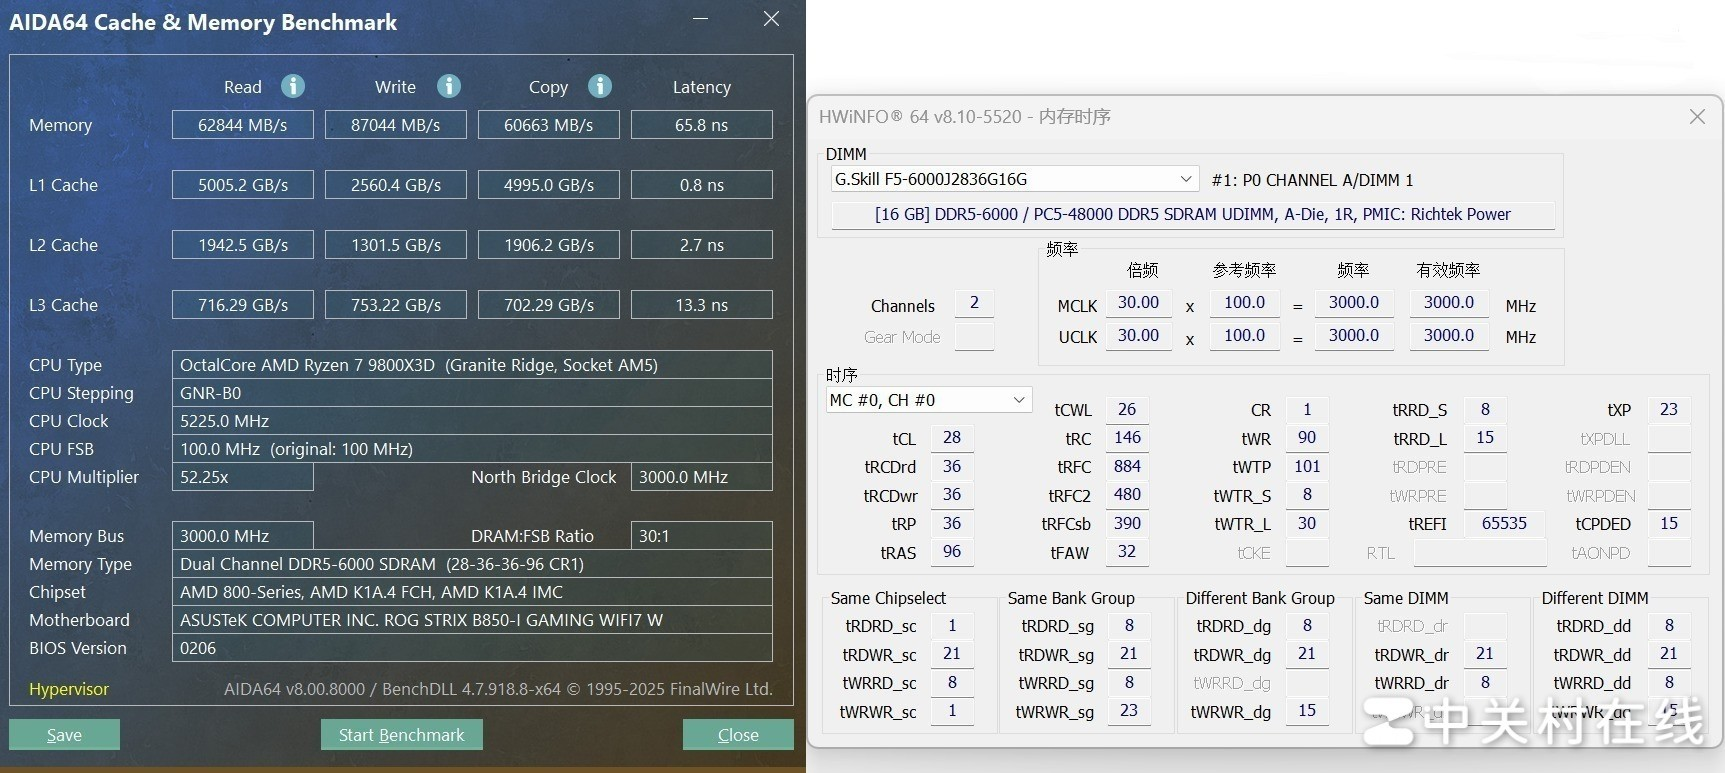Click the Memory Read 62844 MB/s field
Image resolution: width=1725 pixels, height=773 pixels.
pyautogui.click(x=243, y=125)
